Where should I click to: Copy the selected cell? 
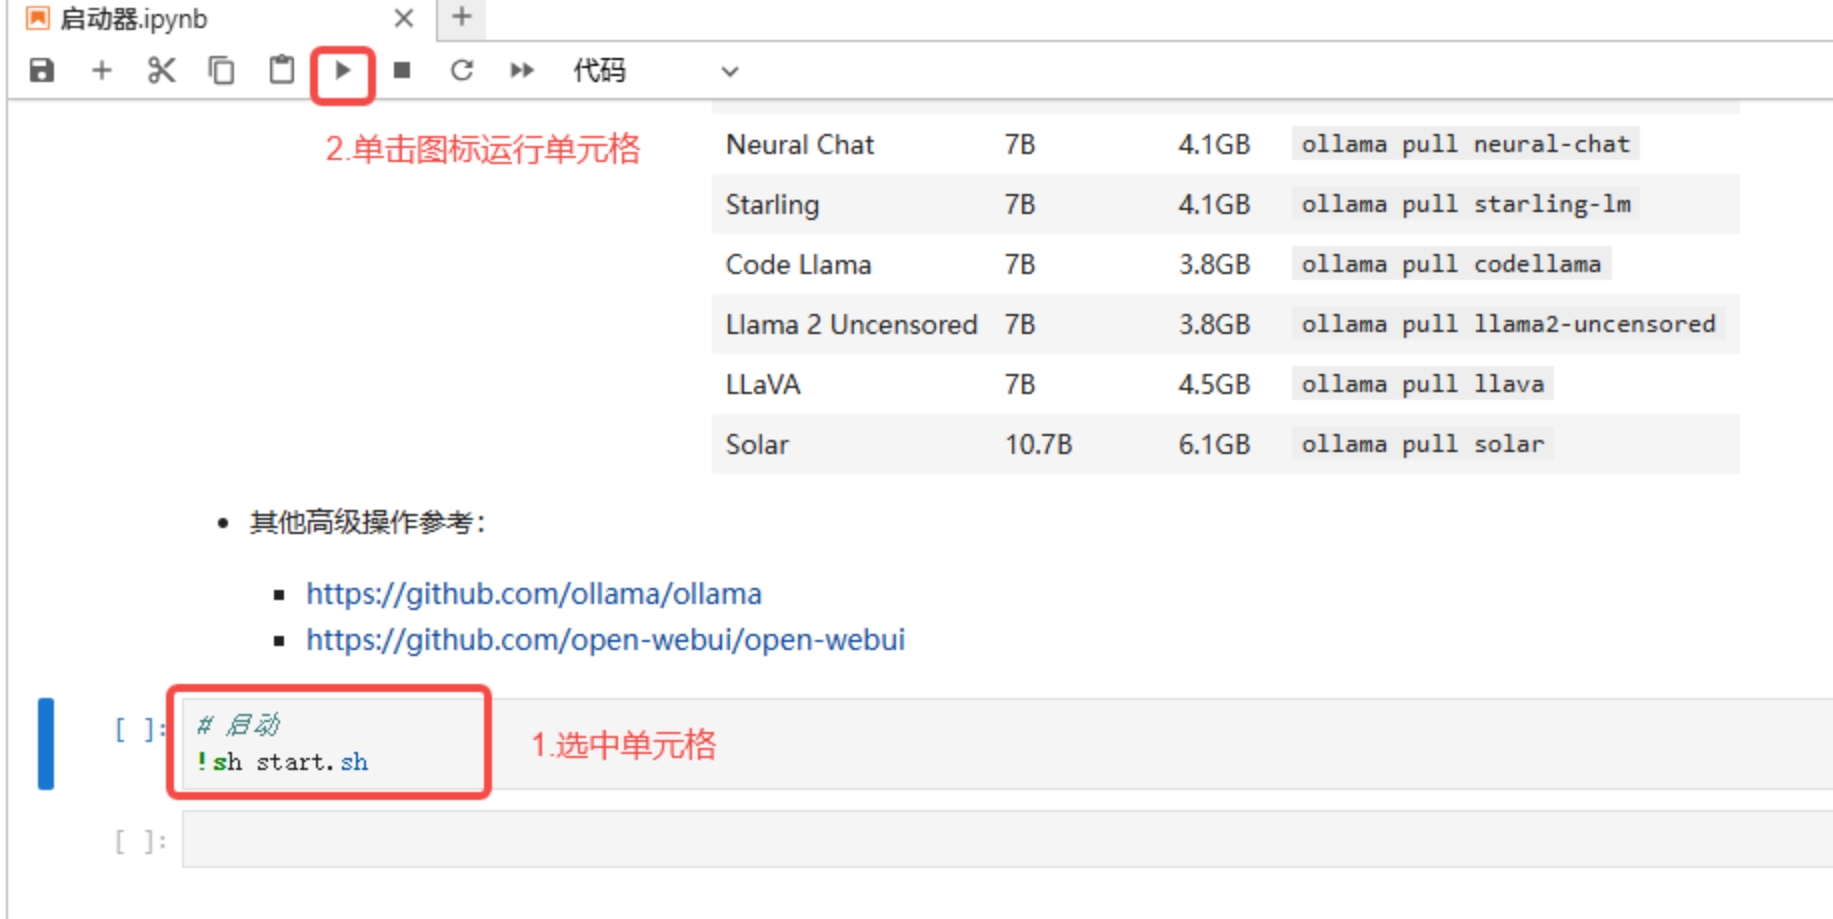pos(221,71)
